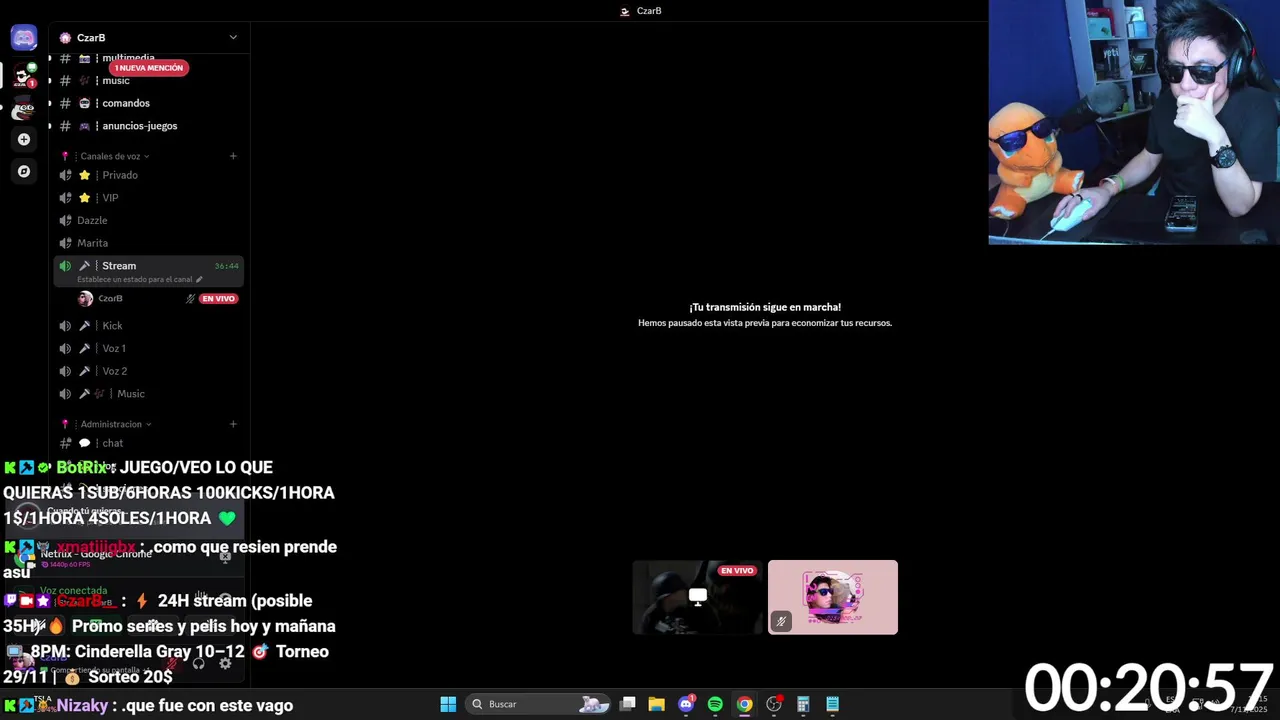Open Discord home direct messages icon
Image resolution: width=1280 pixels, height=720 pixels.
pos(24,38)
